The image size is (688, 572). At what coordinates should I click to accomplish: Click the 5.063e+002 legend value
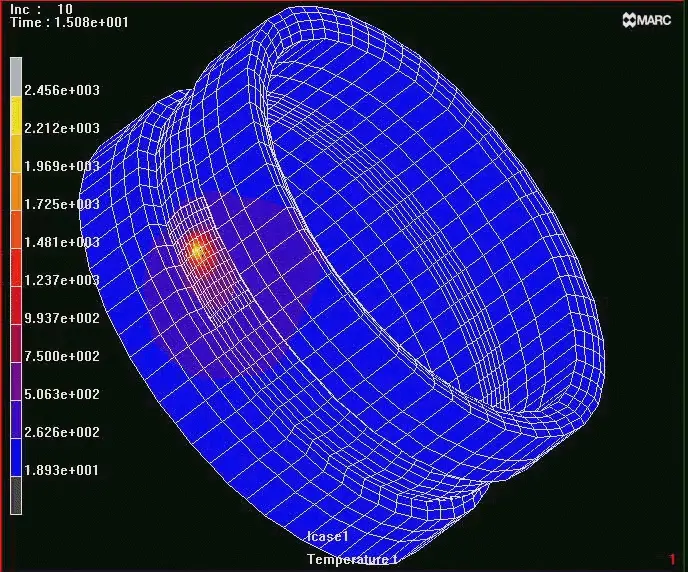[x=62, y=394]
